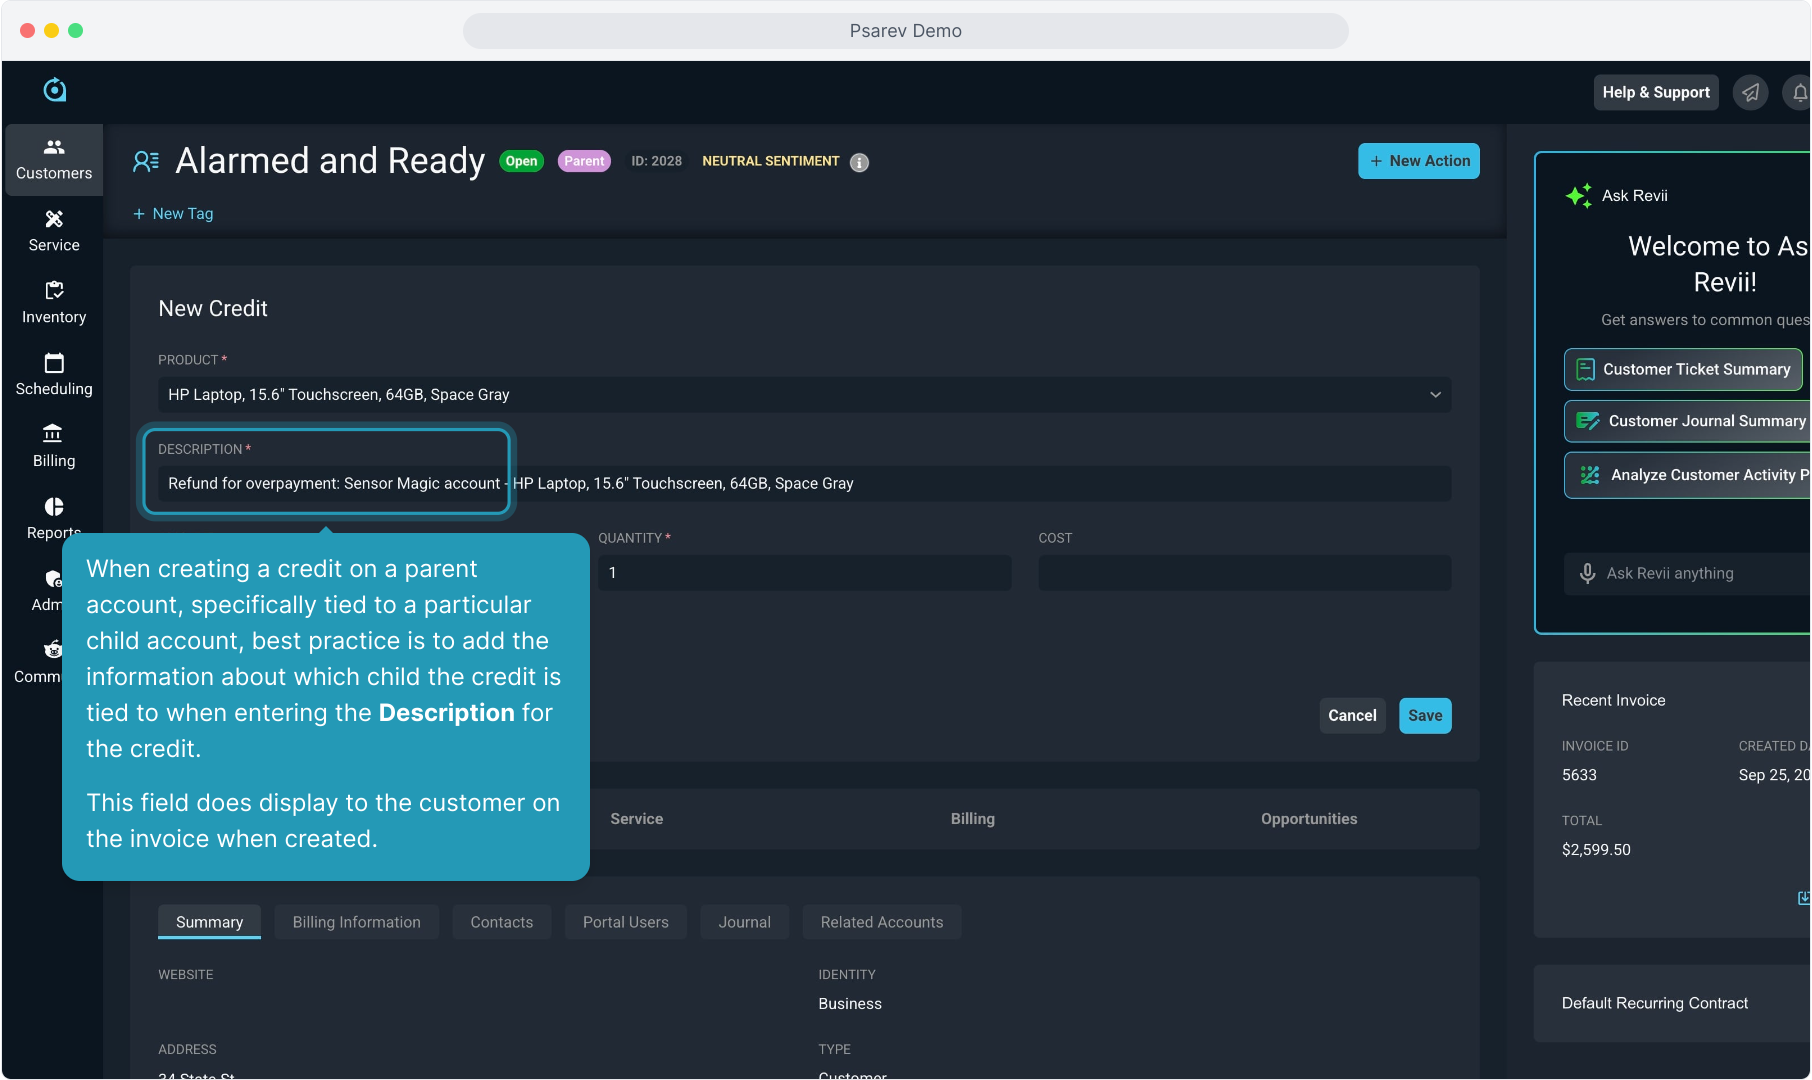Click the microphone icon in Ask Revii

point(1587,573)
